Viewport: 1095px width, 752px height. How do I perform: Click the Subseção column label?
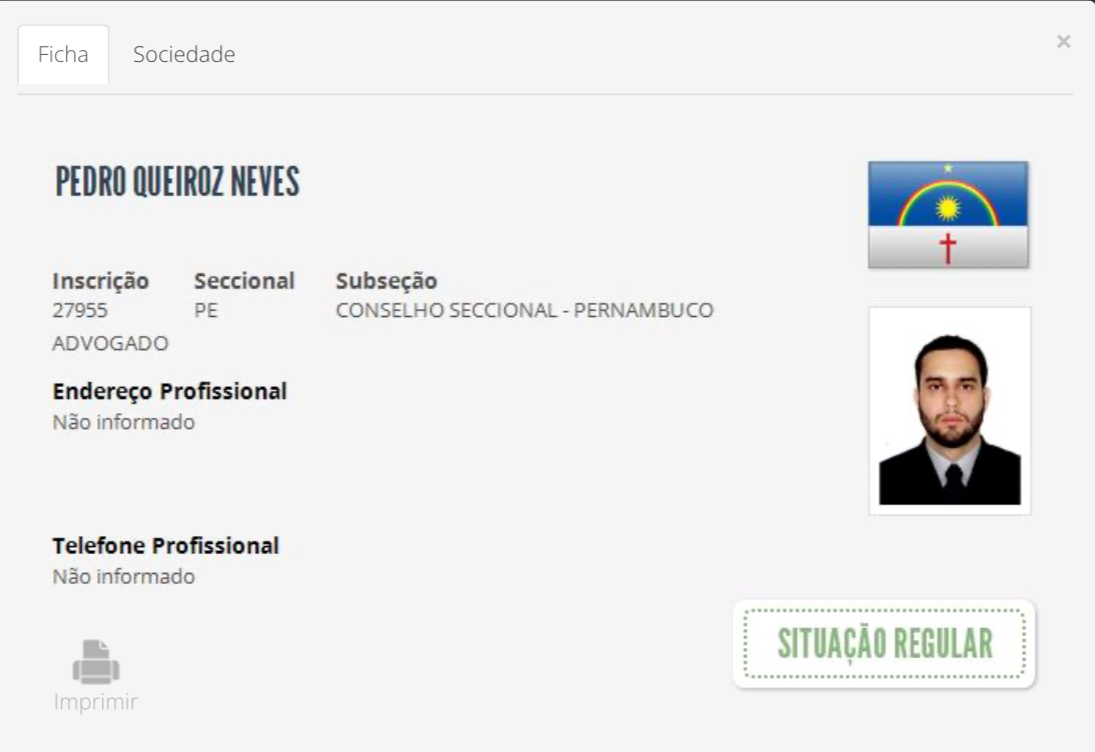click(386, 281)
